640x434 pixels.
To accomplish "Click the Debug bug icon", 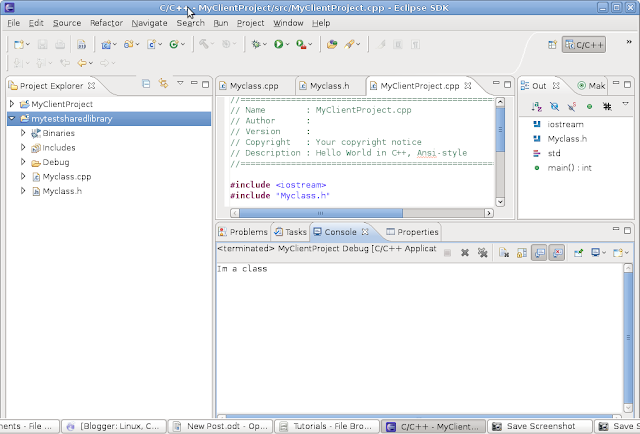I will pos(256,45).
